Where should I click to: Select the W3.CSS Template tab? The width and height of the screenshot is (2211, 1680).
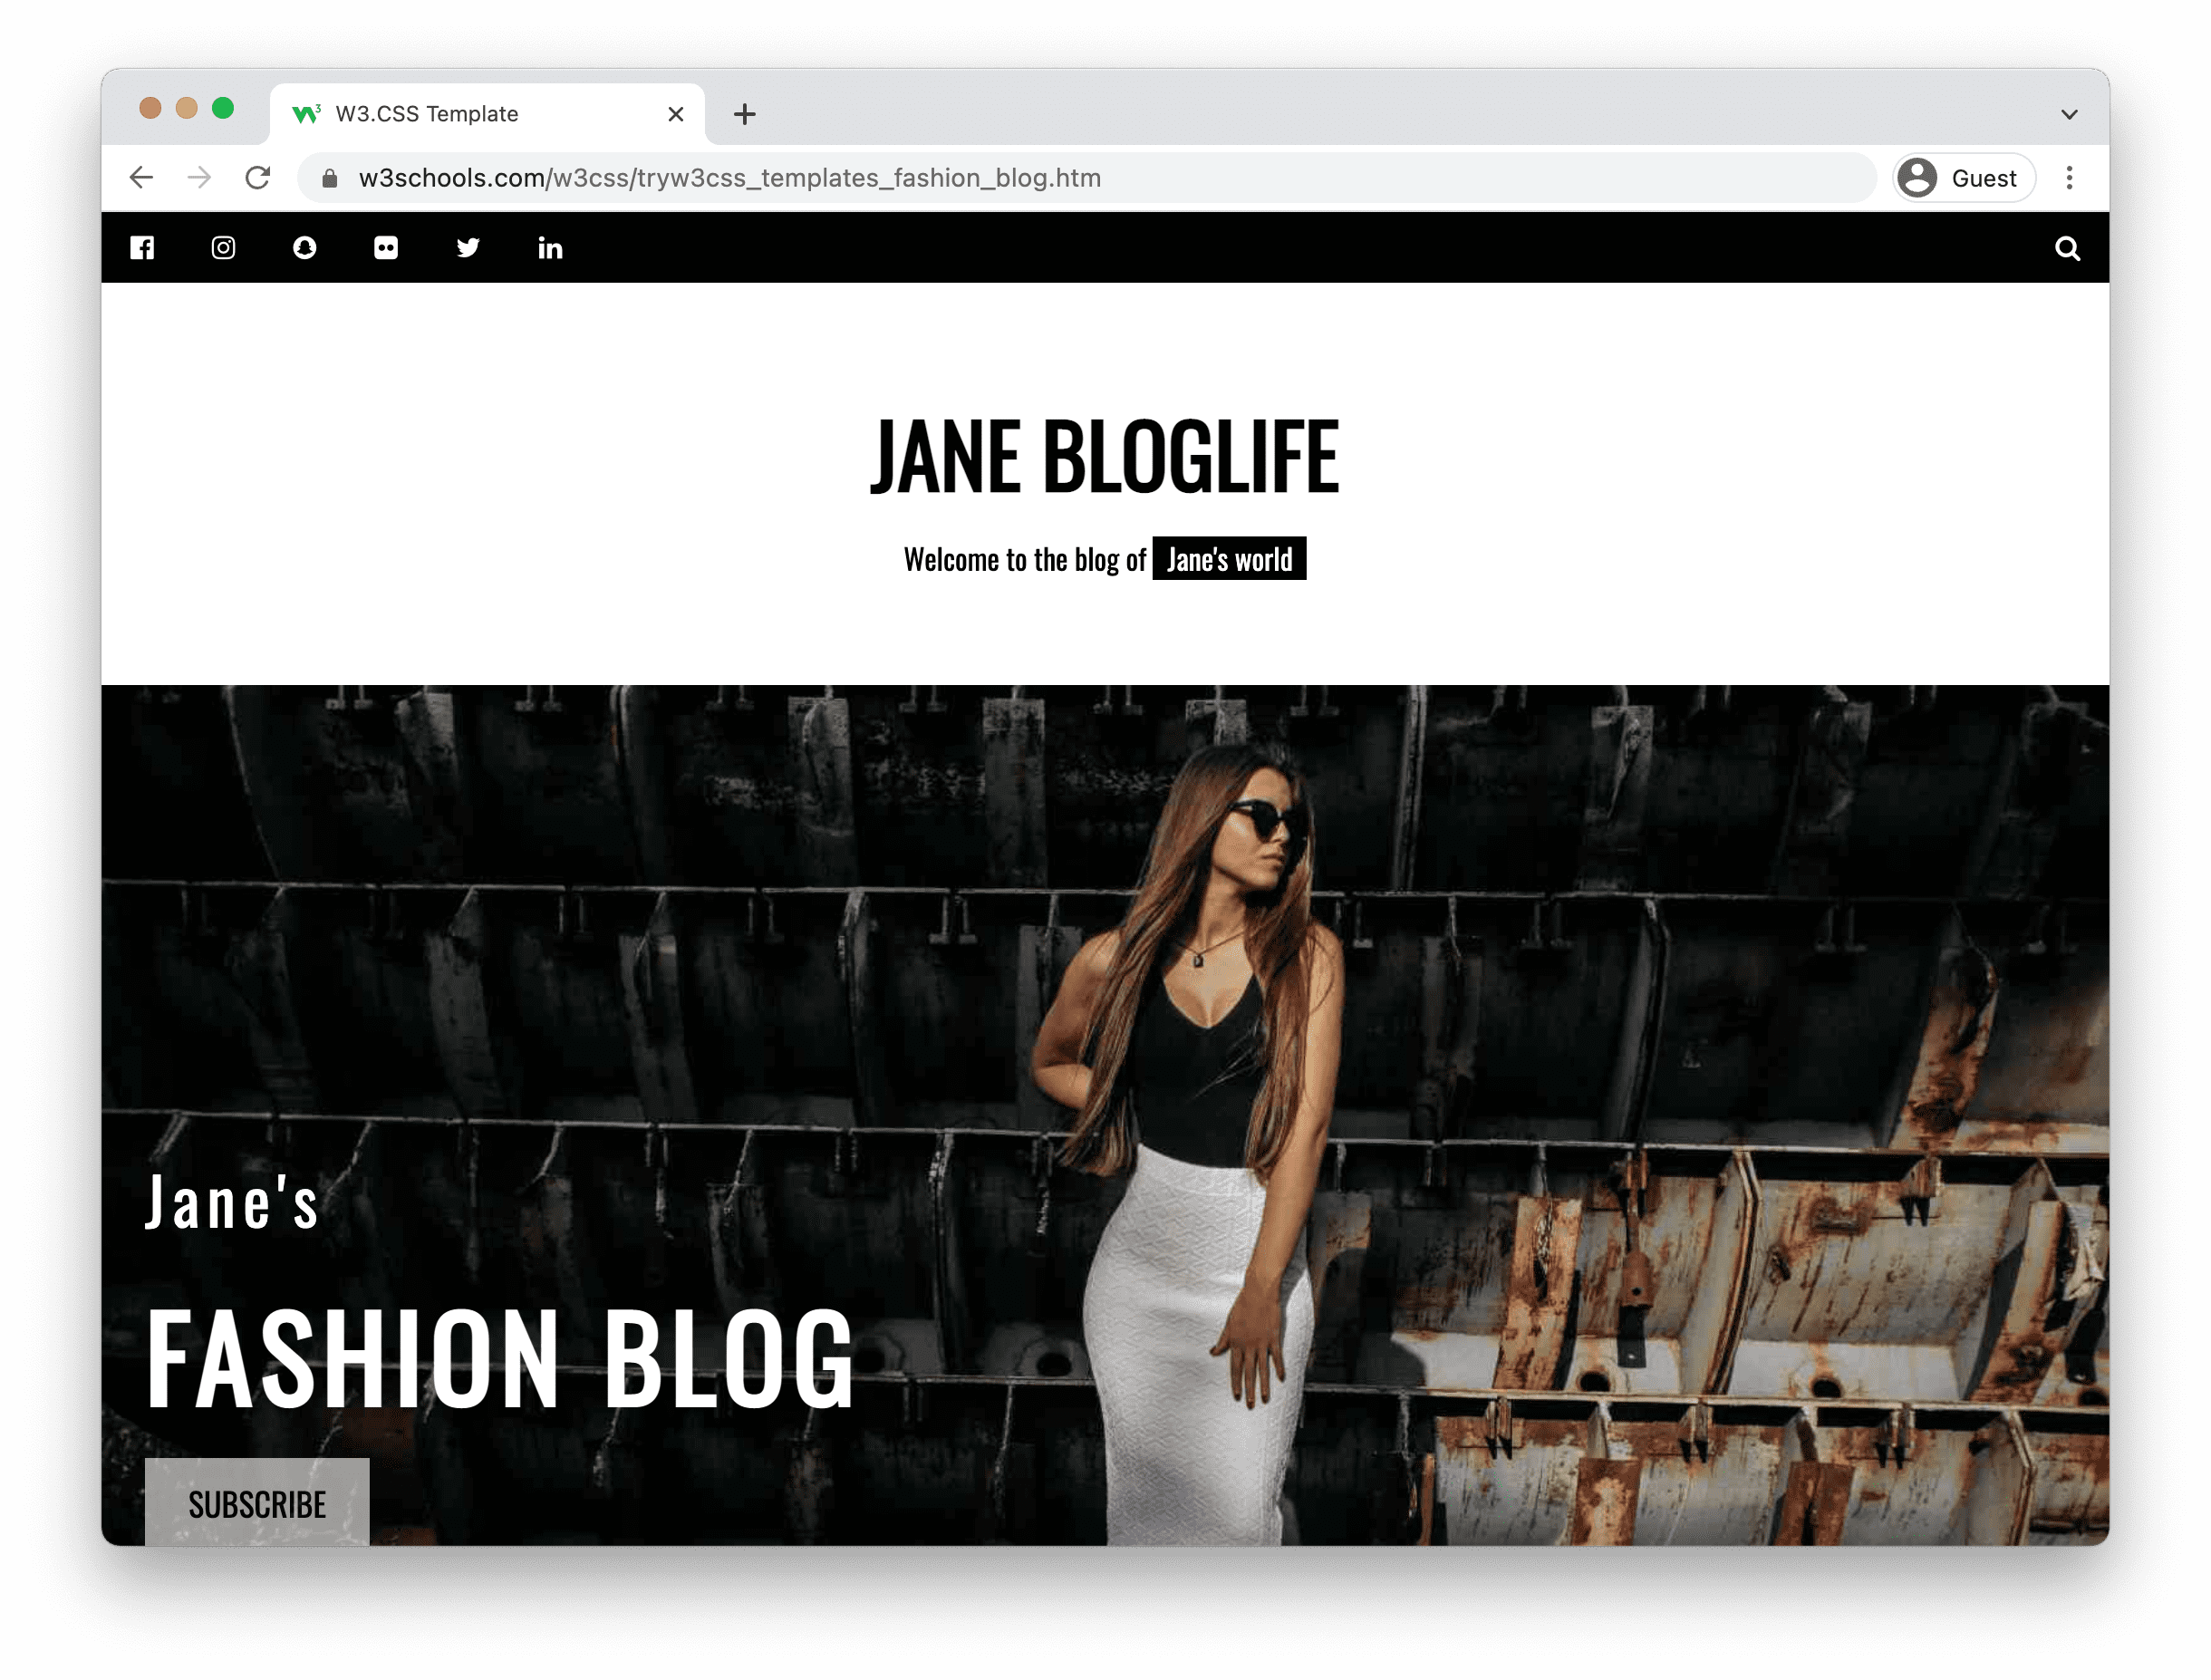487,114
